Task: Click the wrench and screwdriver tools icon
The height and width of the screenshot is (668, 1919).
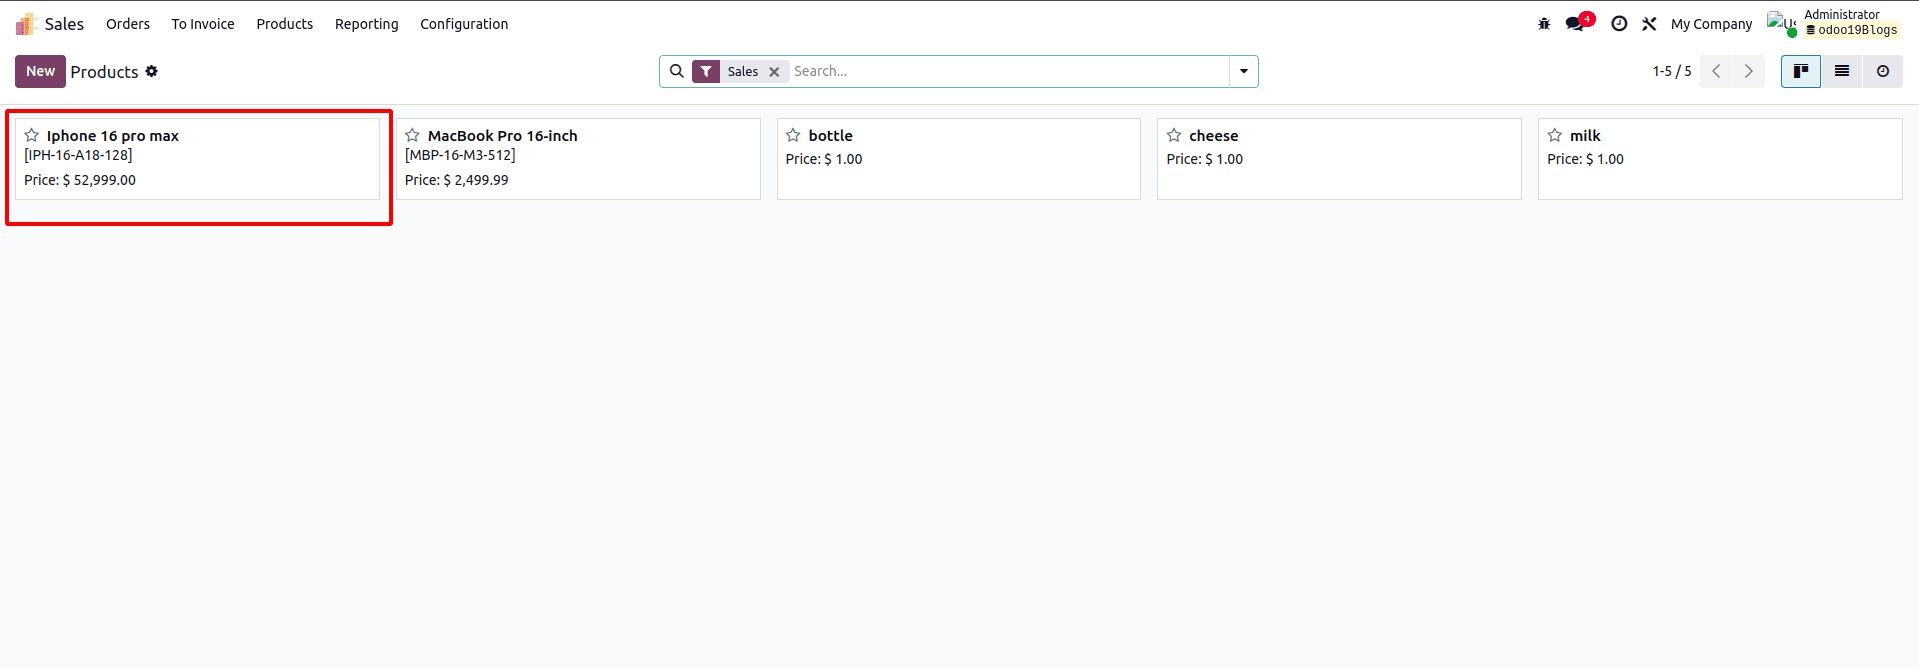Action: pyautogui.click(x=1649, y=24)
